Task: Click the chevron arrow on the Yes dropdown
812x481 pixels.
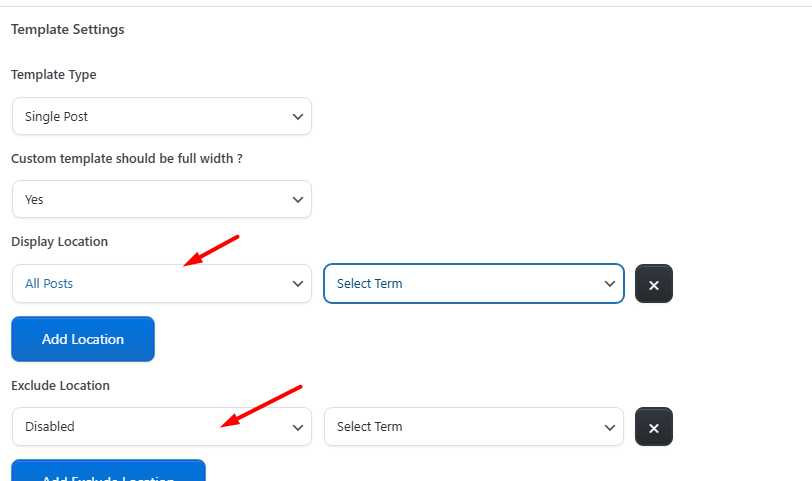Action: [x=297, y=200]
